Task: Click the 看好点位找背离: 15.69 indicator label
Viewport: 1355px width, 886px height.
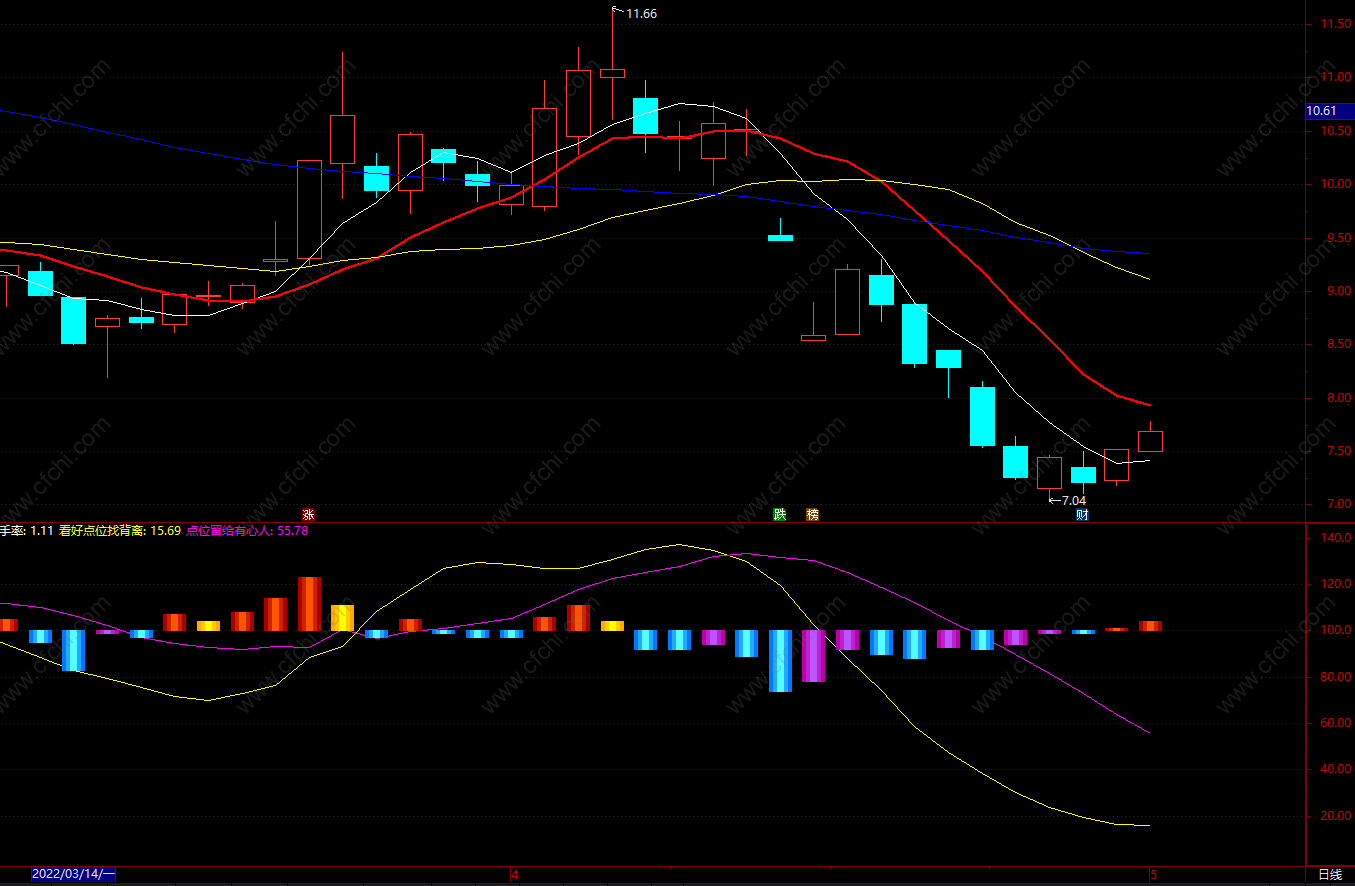Action: click(x=120, y=531)
